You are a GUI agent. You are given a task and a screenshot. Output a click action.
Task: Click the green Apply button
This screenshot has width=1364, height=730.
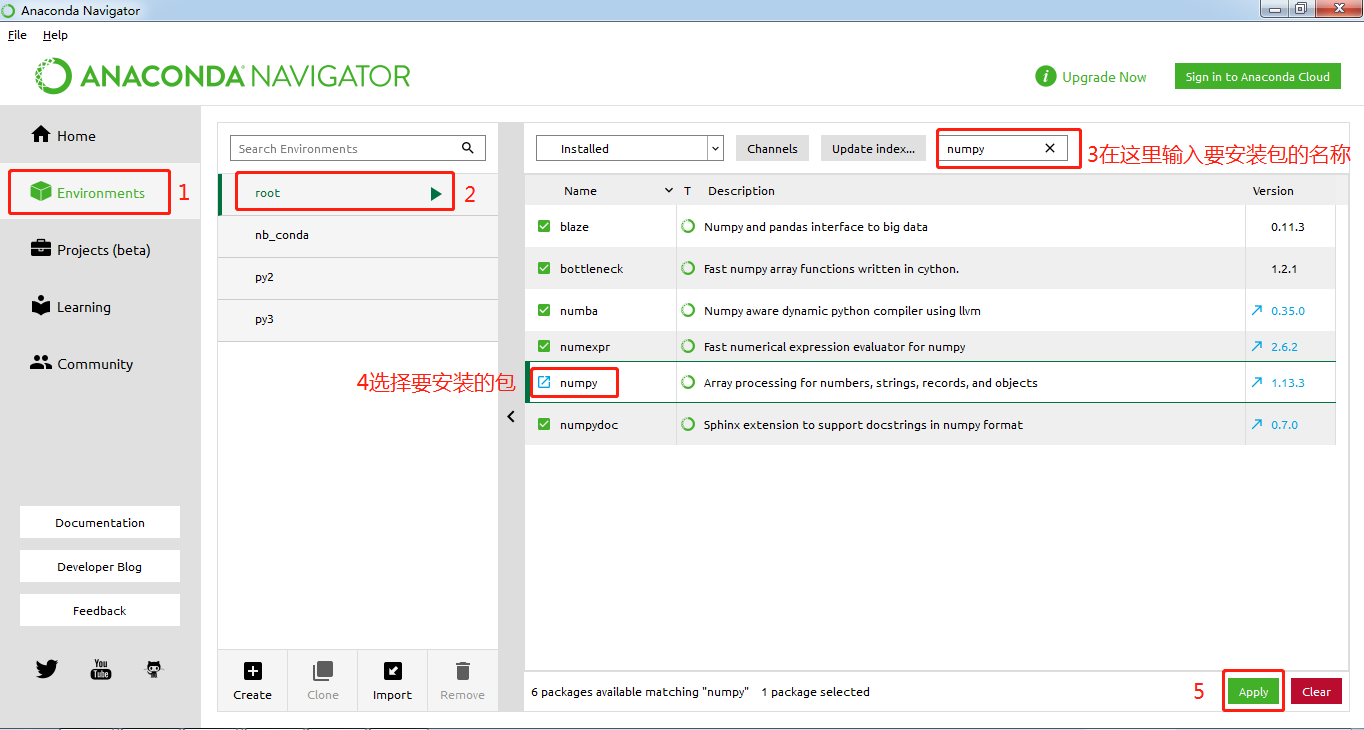coord(1253,692)
